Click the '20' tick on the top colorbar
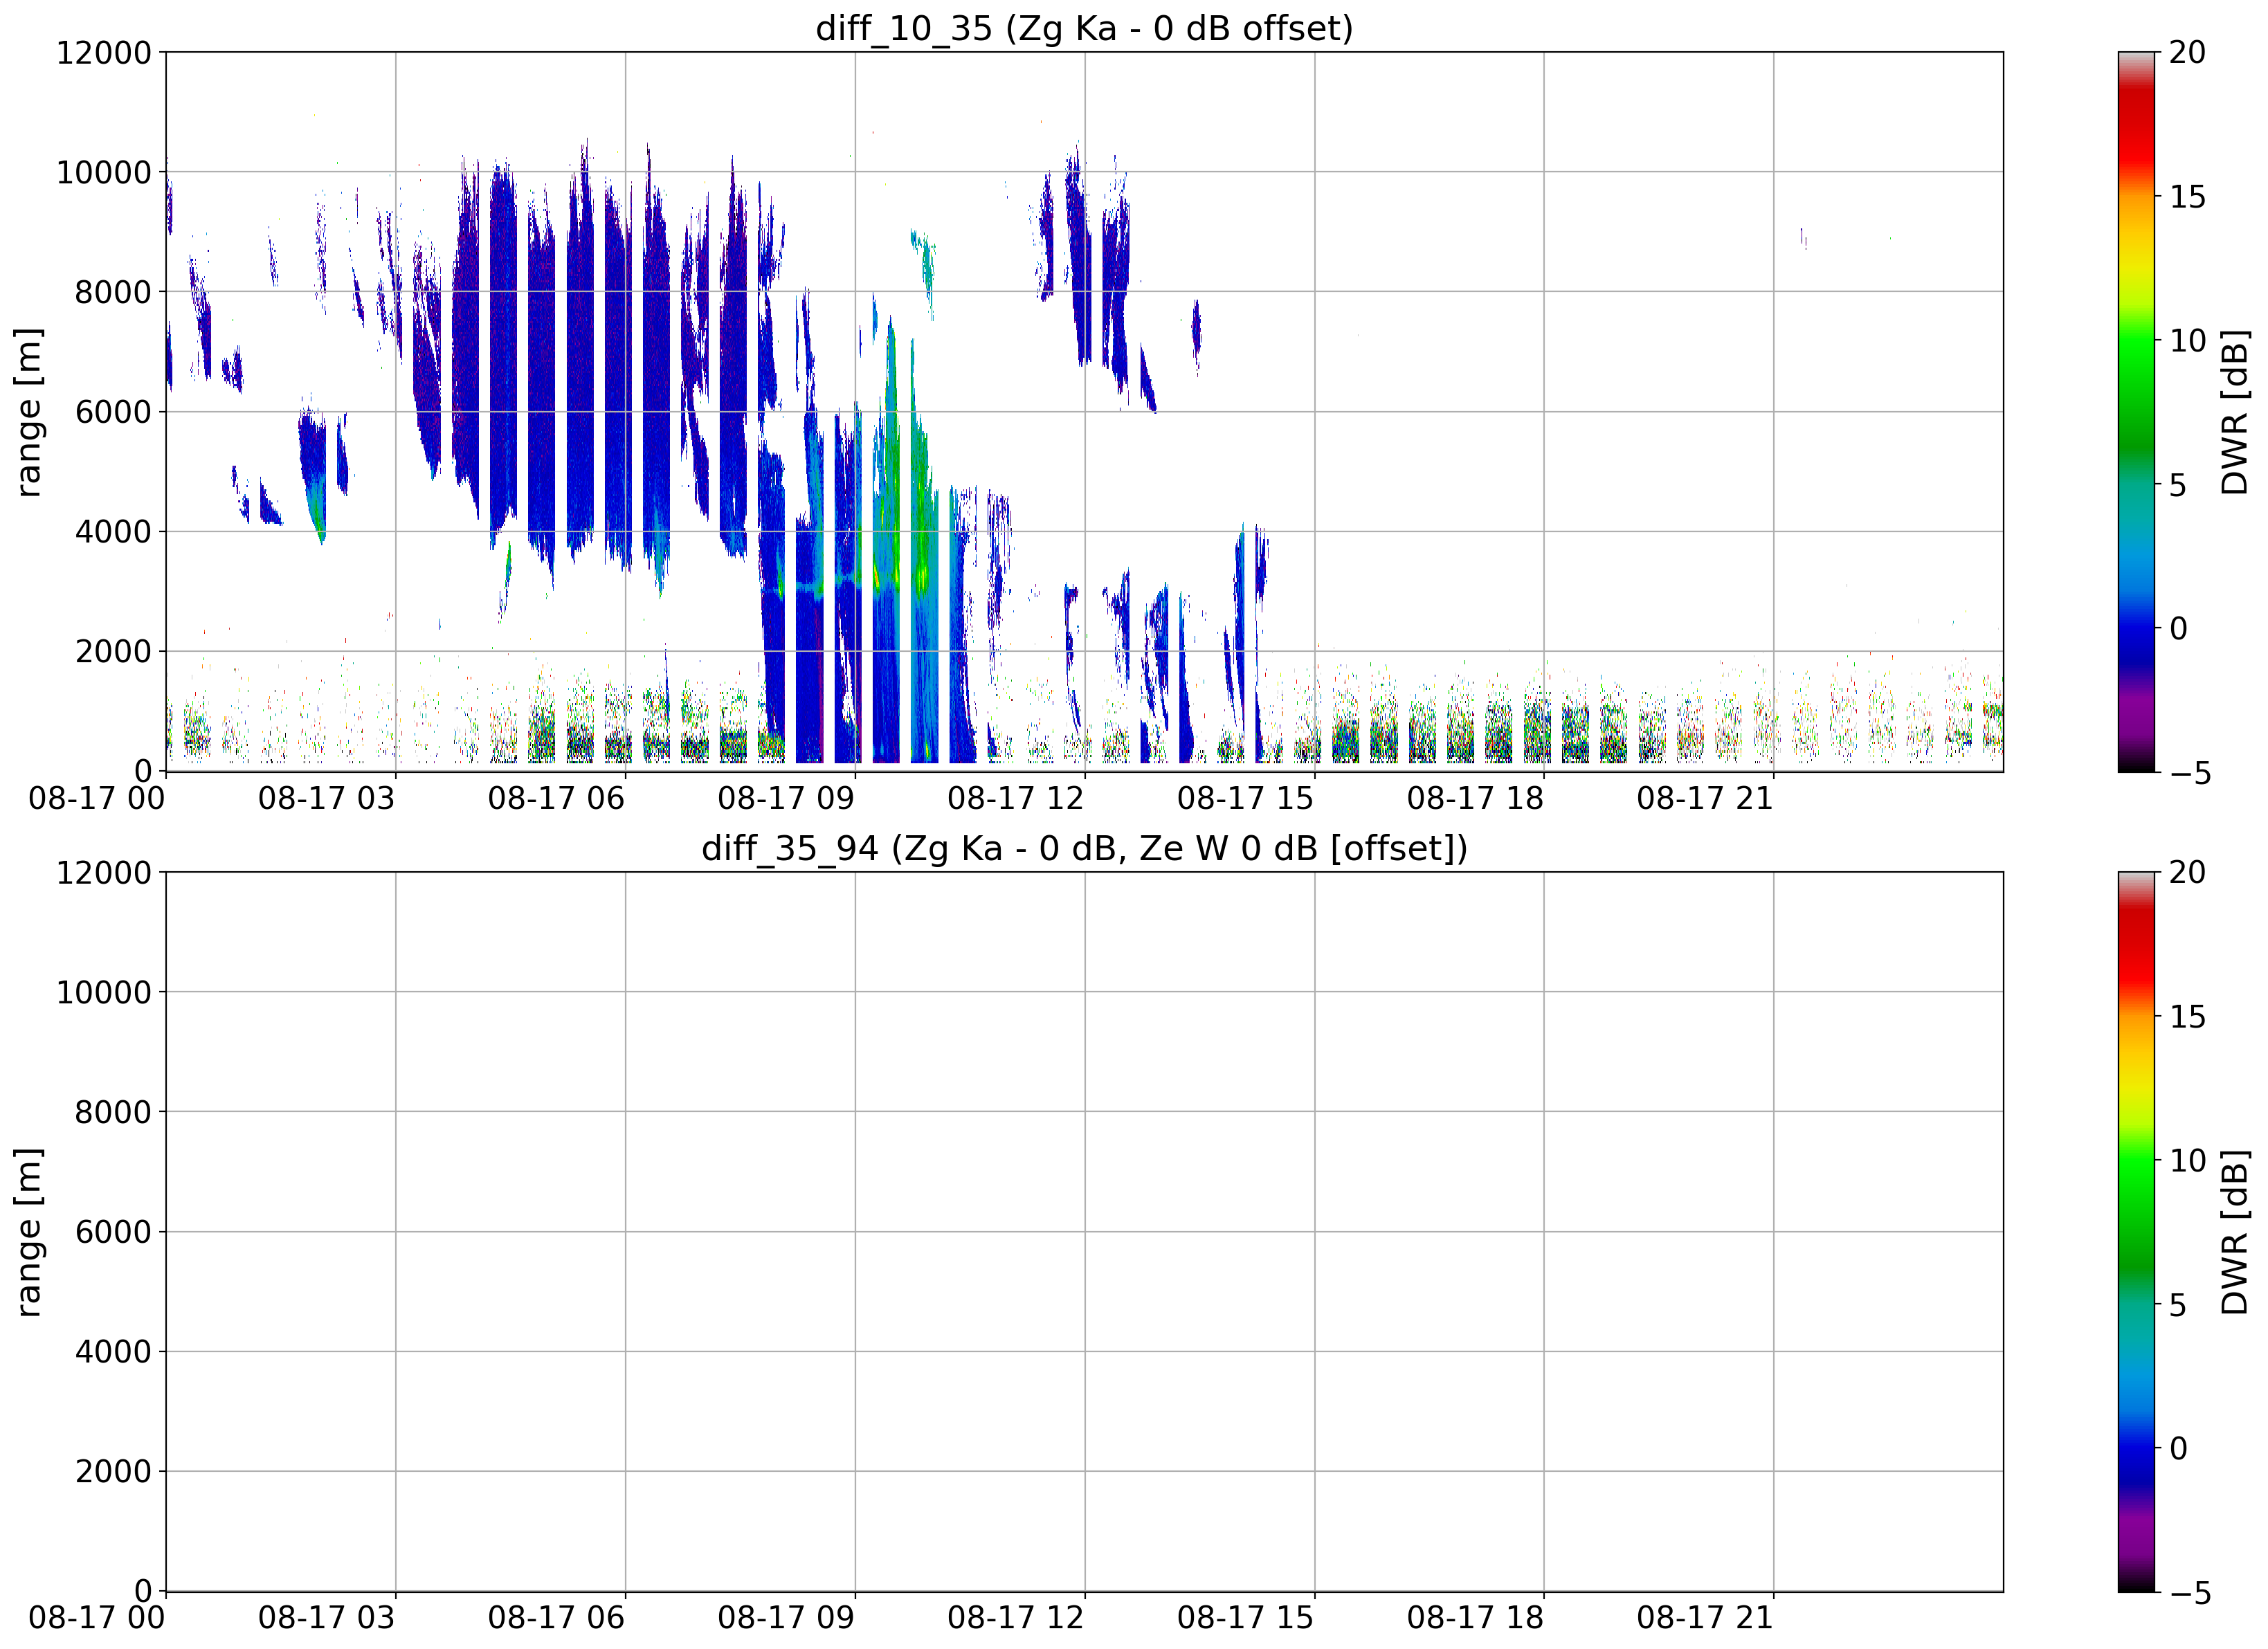The height and width of the screenshot is (1649, 2268). (2187, 52)
